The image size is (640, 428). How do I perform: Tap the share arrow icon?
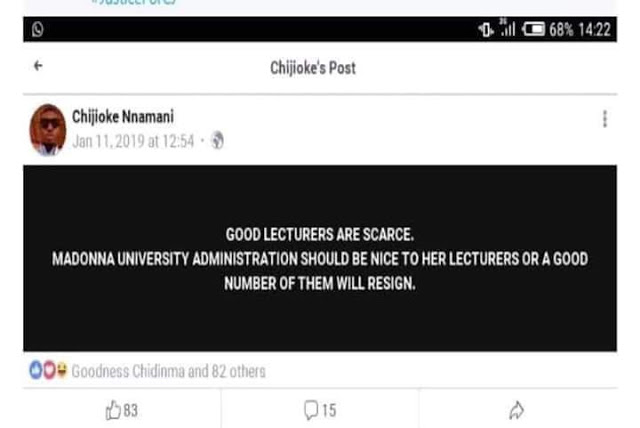(517, 410)
